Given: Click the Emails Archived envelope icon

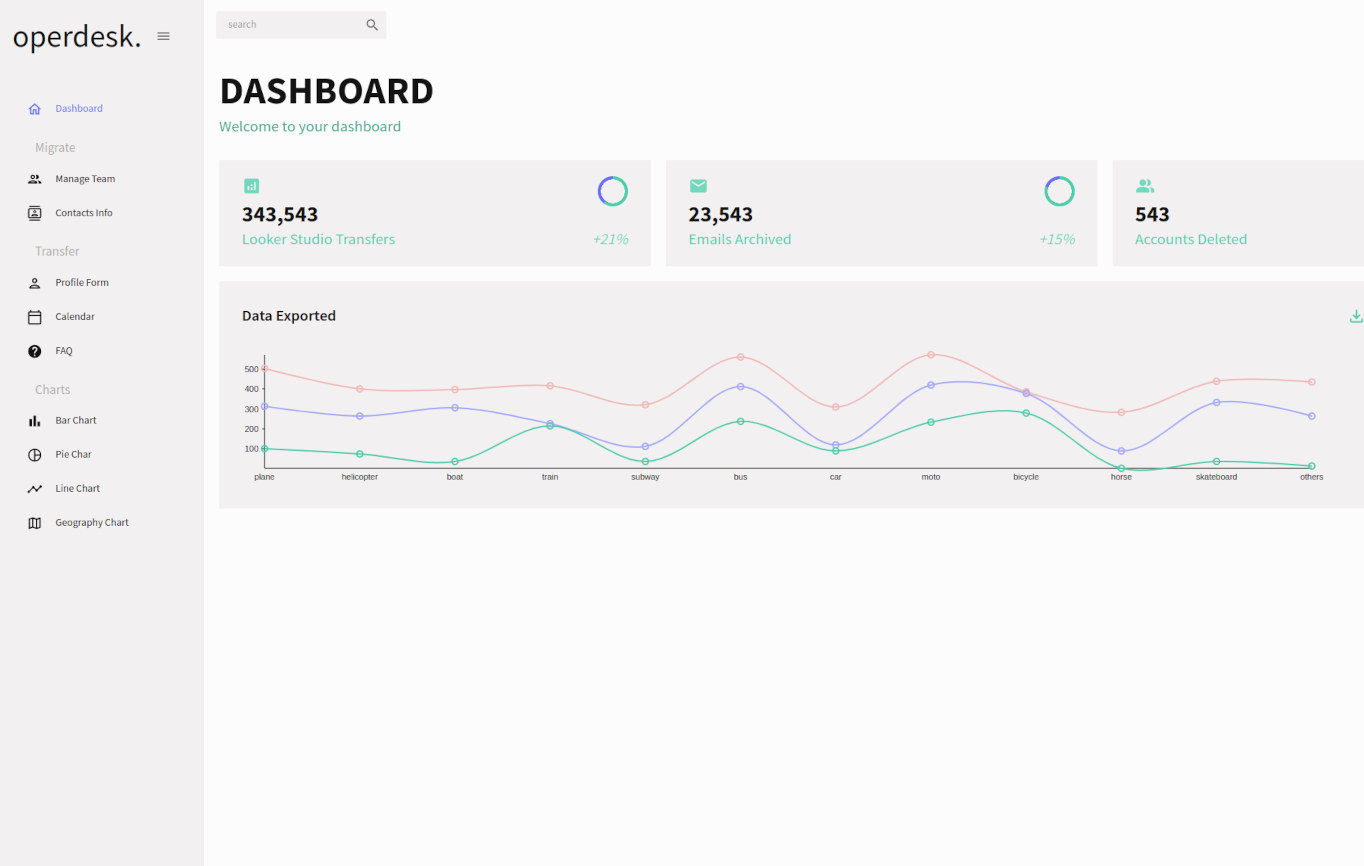Looking at the screenshot, I should 698,186.
